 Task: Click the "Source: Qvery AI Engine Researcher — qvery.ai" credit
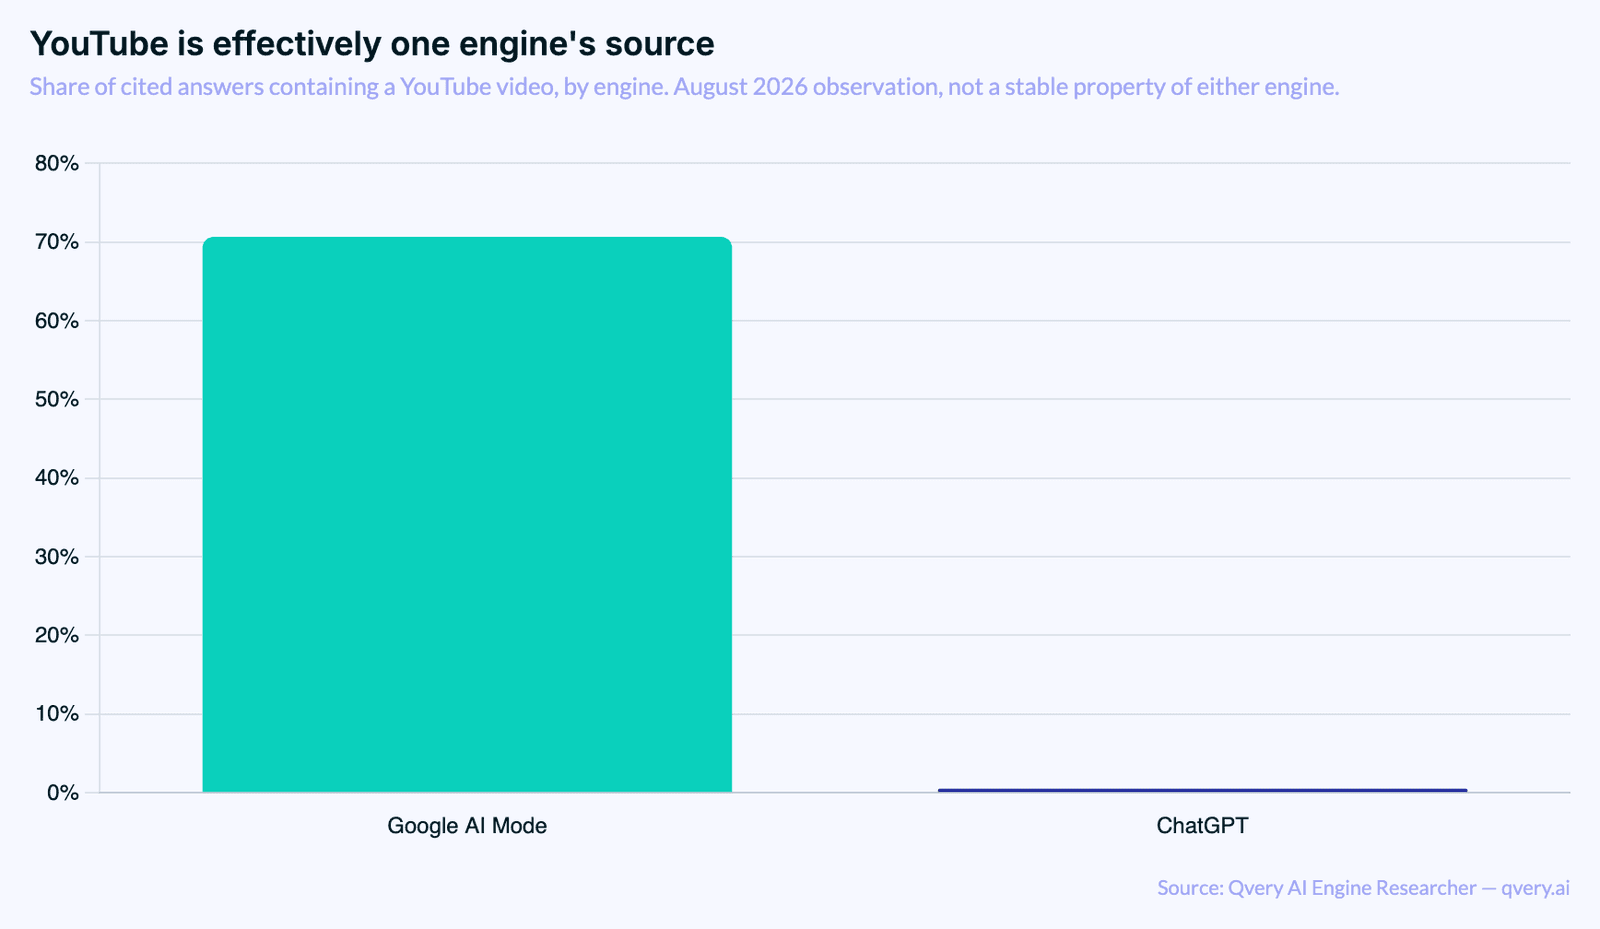[1363, 888]
